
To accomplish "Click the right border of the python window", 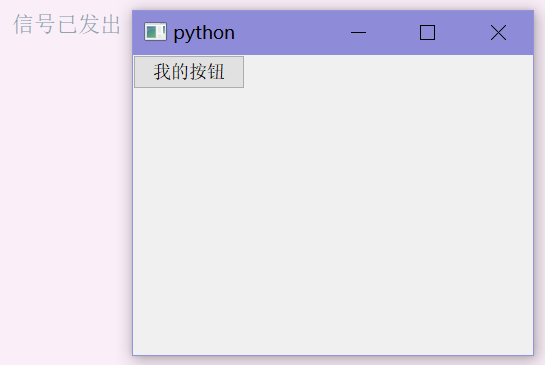I will 533,205.
